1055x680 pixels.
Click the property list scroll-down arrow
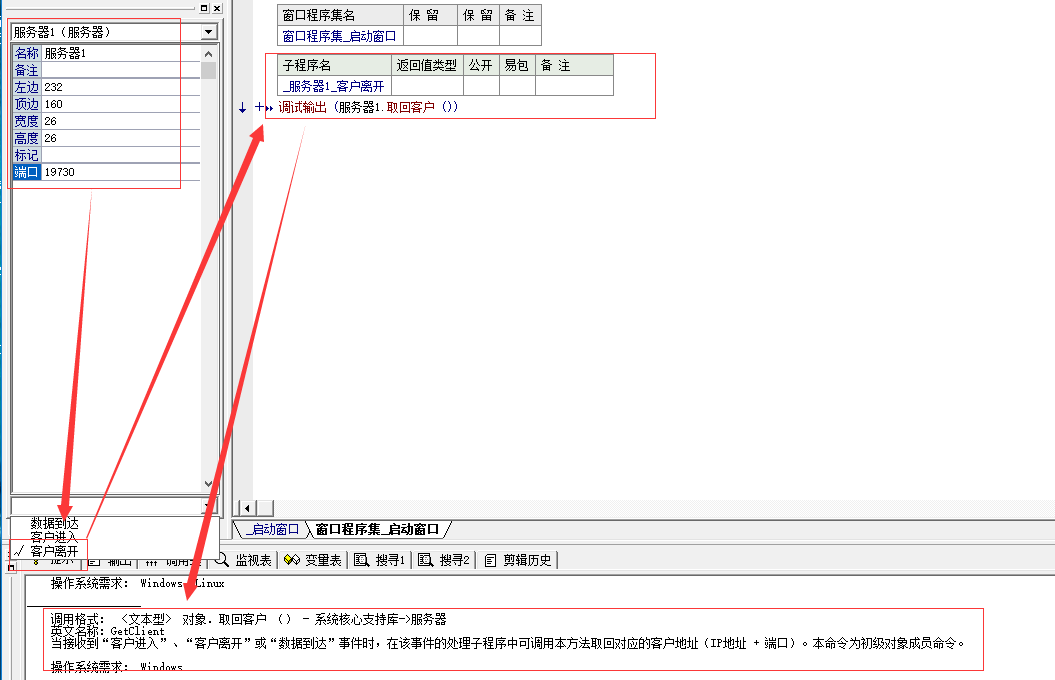[x=208, y=483]
